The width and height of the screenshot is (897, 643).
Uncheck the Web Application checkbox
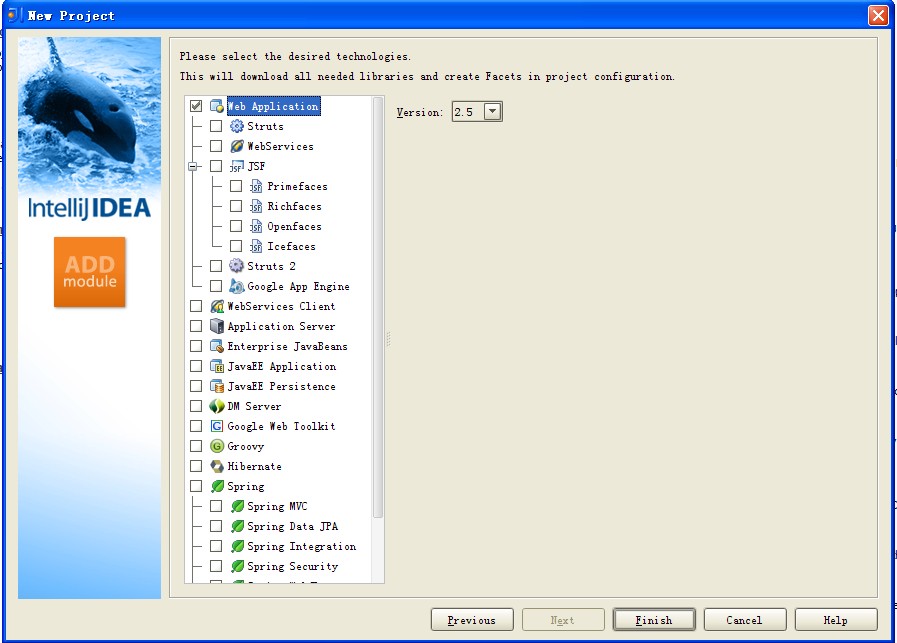pos(195,105)
